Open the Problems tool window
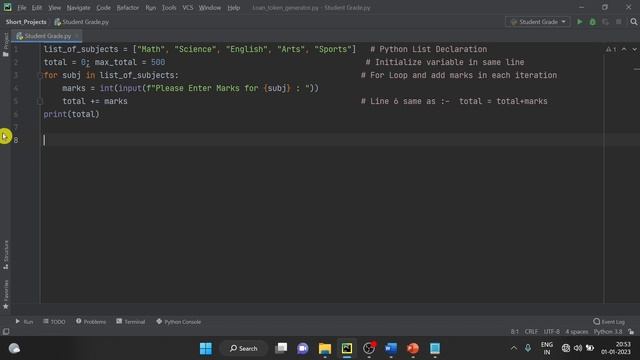This screenshot has height=360, width=640. click(91, 322)
